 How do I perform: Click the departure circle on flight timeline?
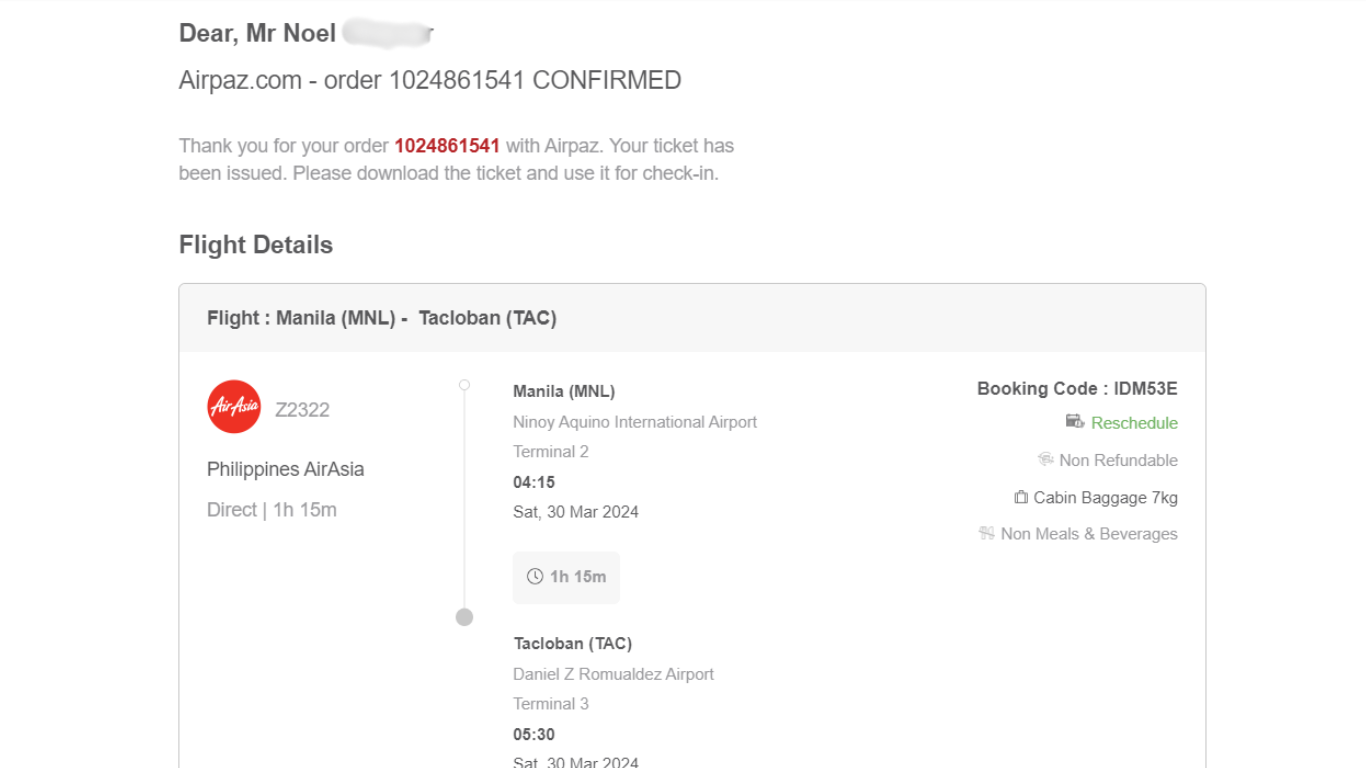tap(464, 385)
